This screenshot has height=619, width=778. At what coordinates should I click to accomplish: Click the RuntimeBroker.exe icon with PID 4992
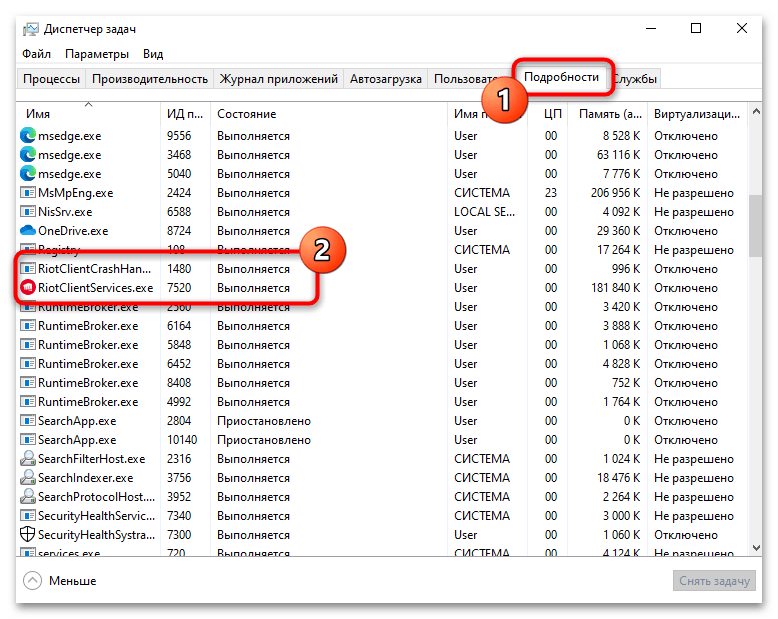coord(28,402)
